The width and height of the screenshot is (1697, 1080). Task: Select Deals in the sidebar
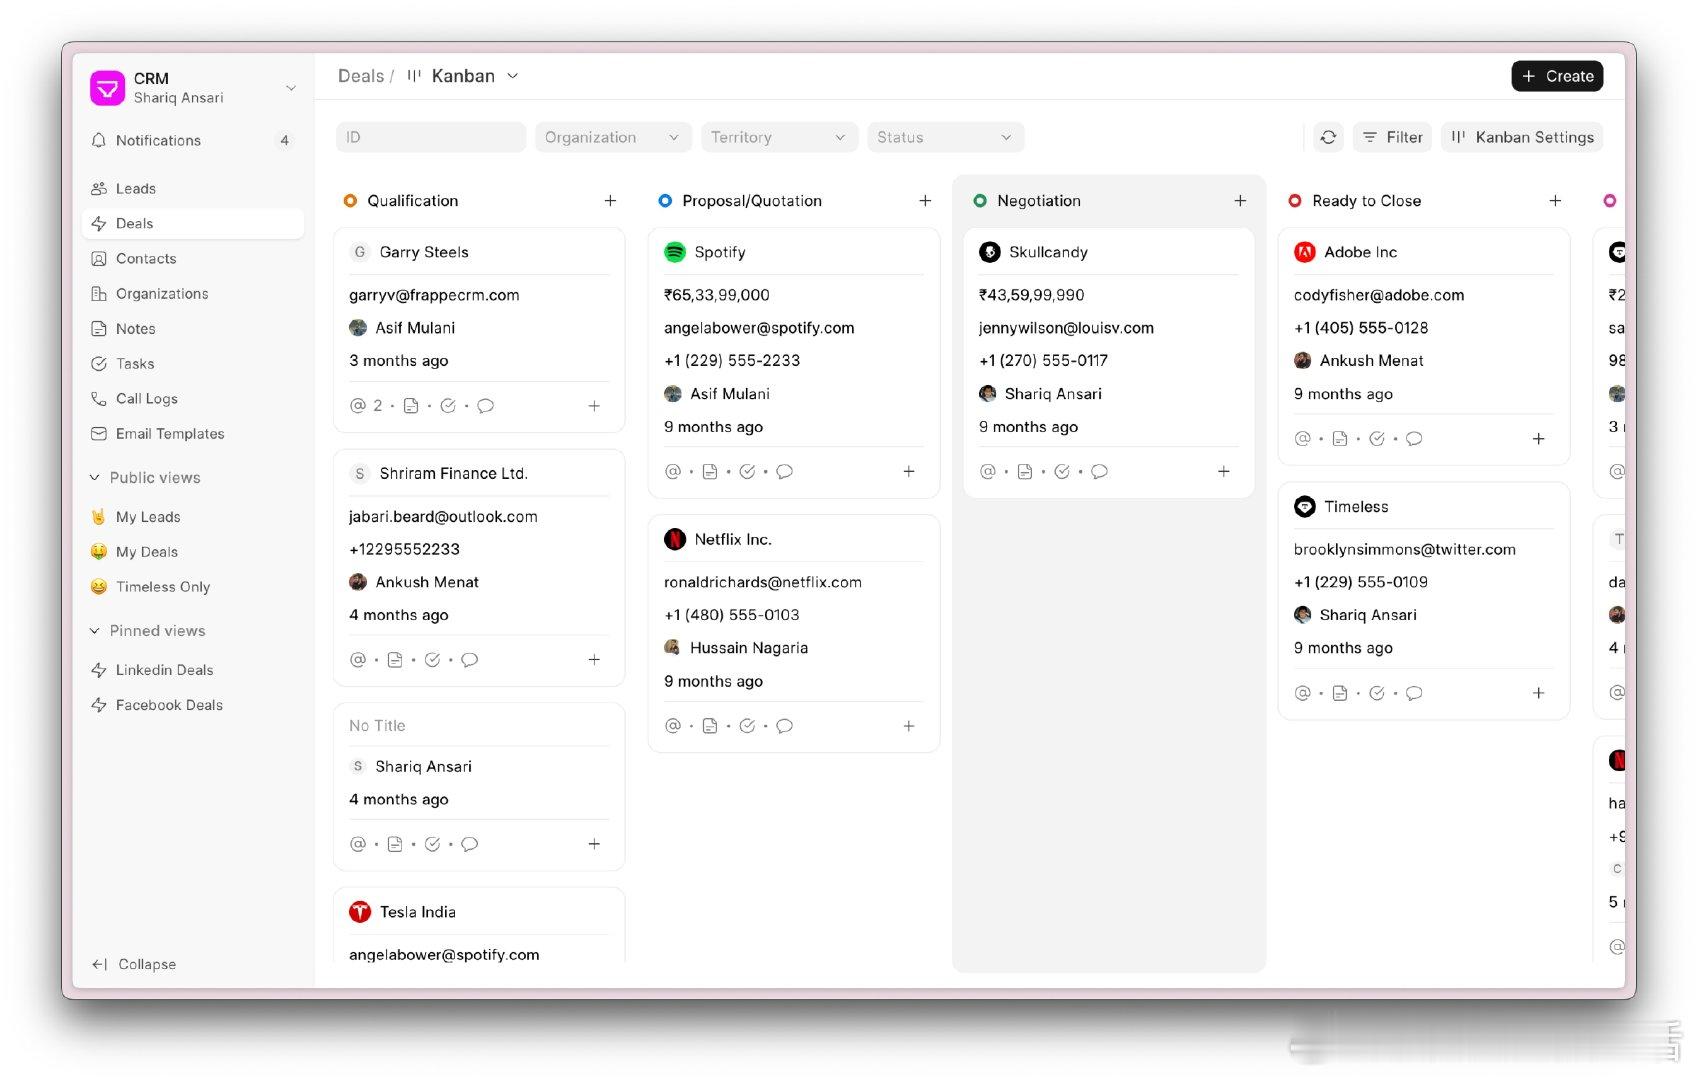(192, 223)
